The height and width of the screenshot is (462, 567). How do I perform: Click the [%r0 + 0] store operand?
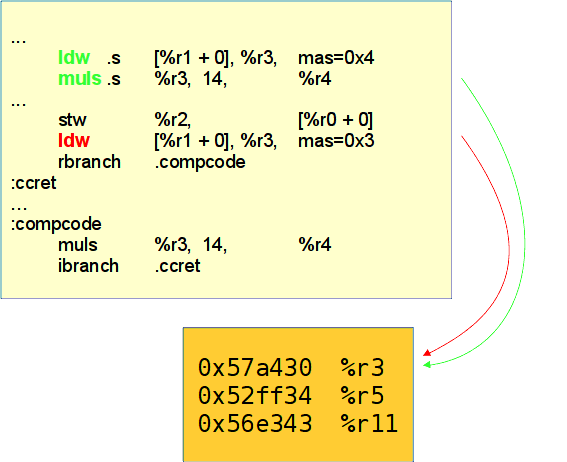click(x=335, y=120)
